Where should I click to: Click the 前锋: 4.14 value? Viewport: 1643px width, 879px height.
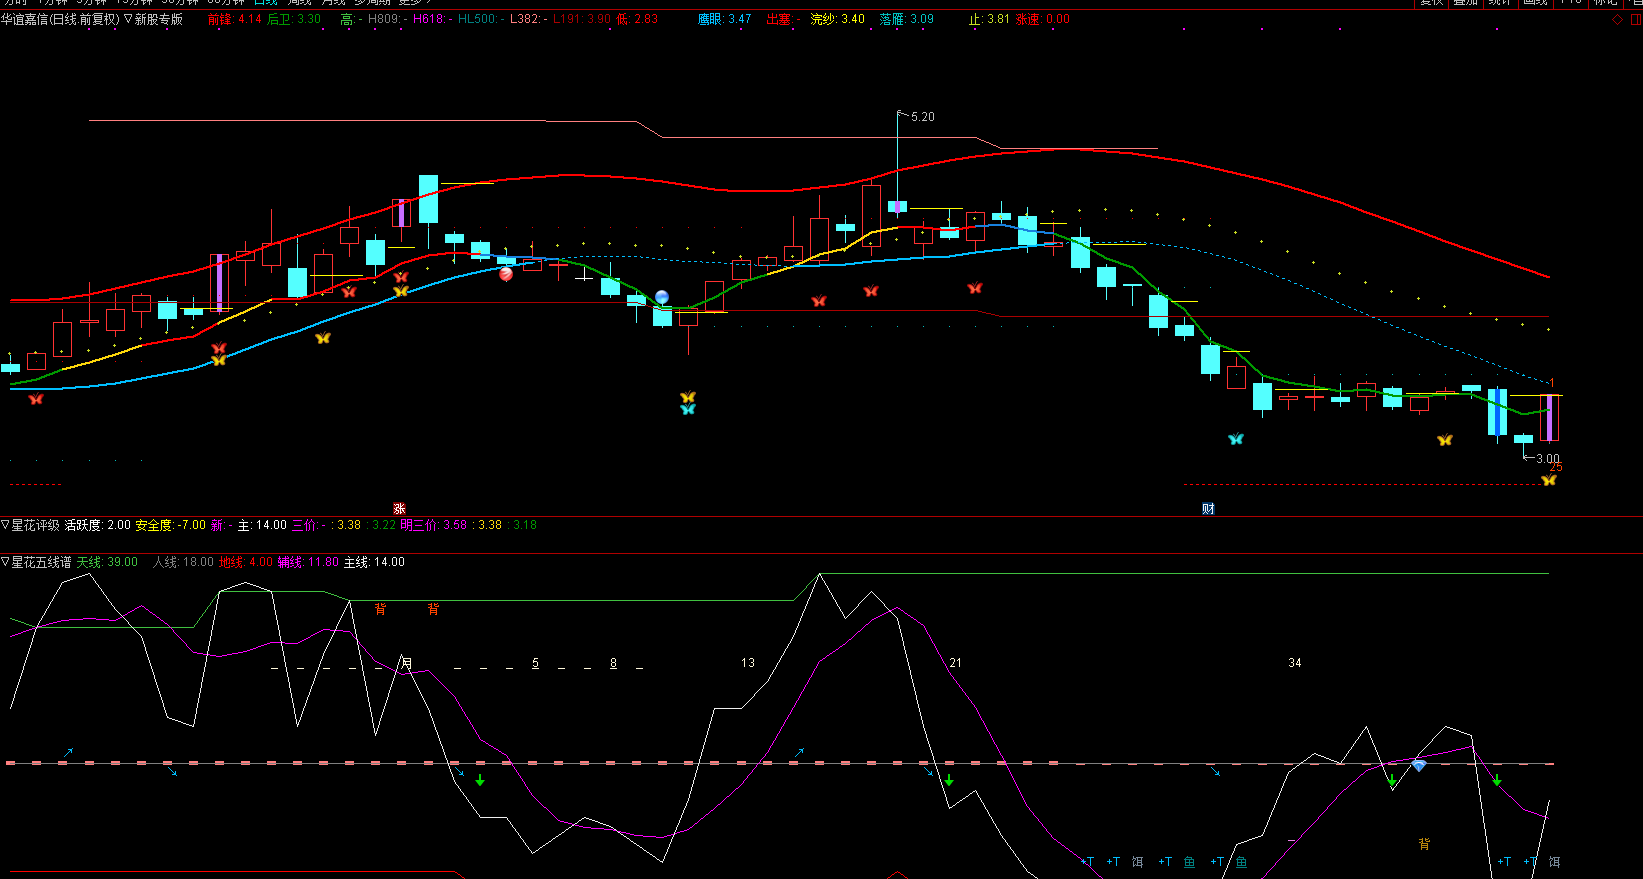[x=234, y=19]
